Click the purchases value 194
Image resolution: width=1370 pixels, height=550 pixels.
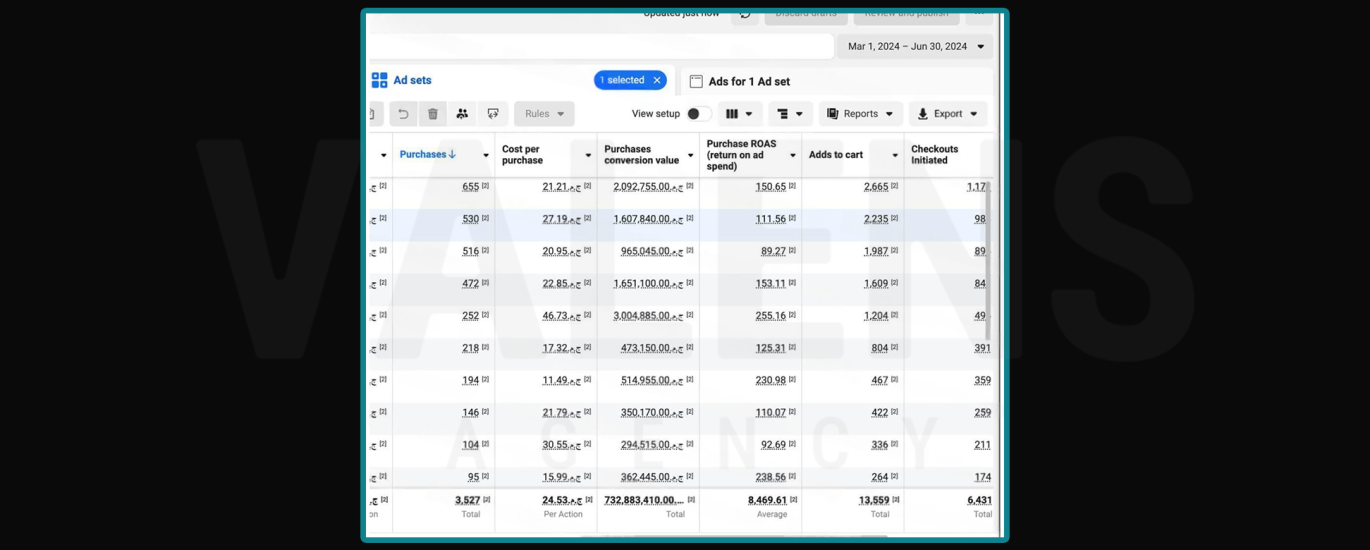click(x=470, y=380)
